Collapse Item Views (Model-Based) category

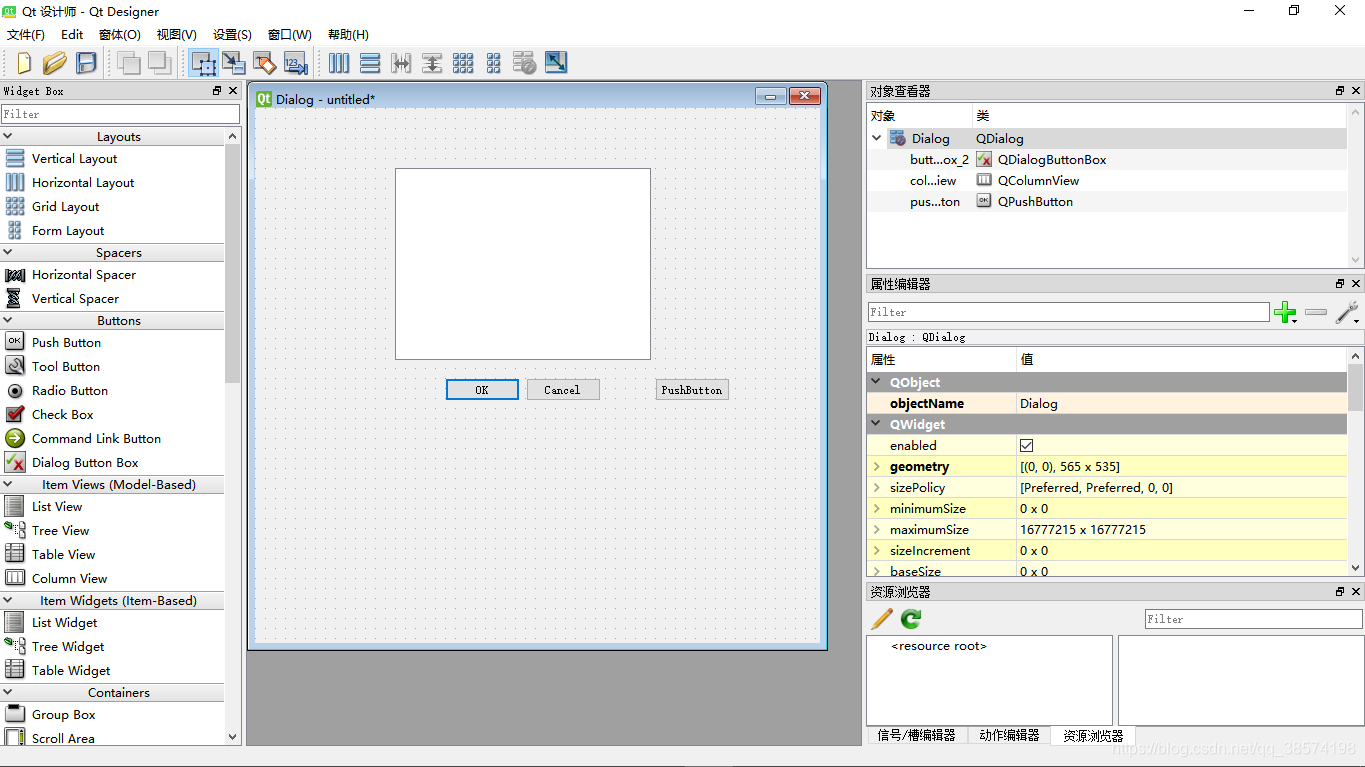tap(8, 485)
